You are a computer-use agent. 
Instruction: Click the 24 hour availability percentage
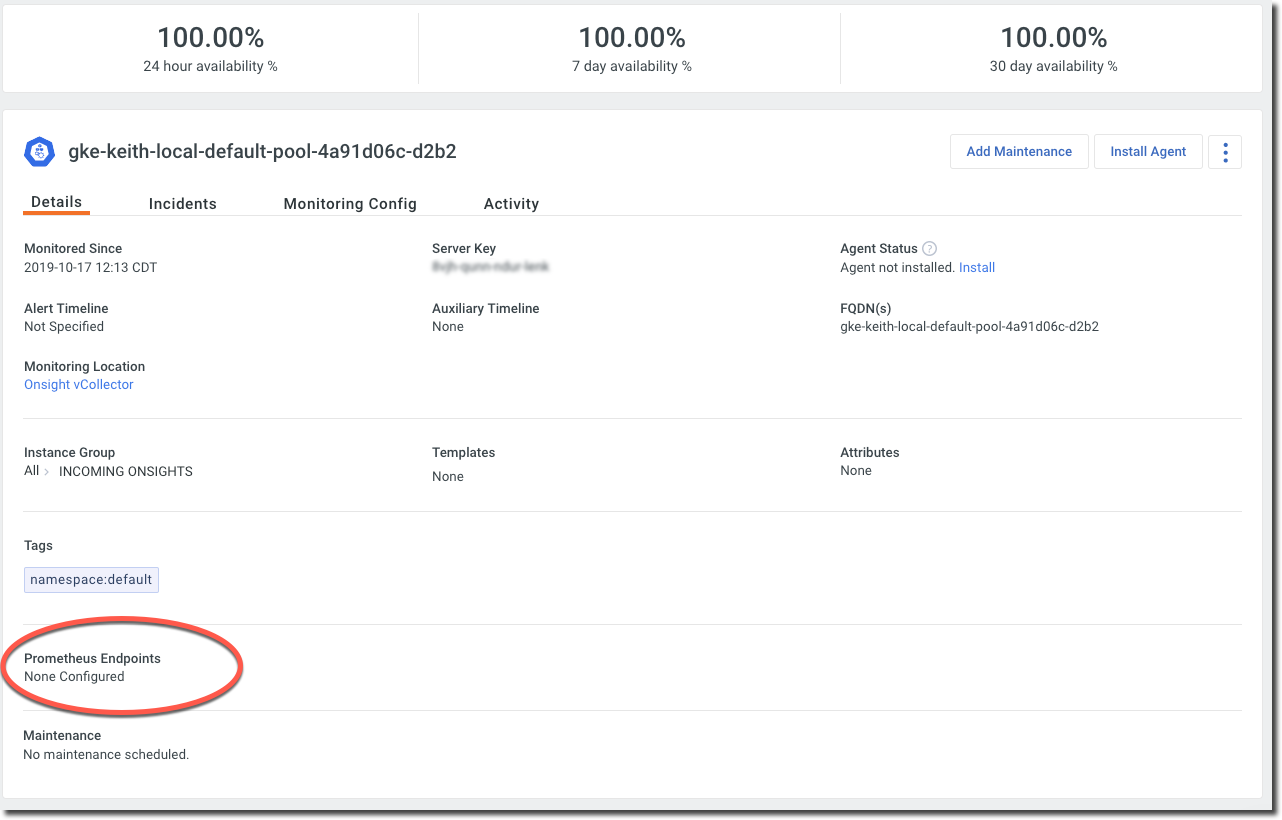click(210, 39)
